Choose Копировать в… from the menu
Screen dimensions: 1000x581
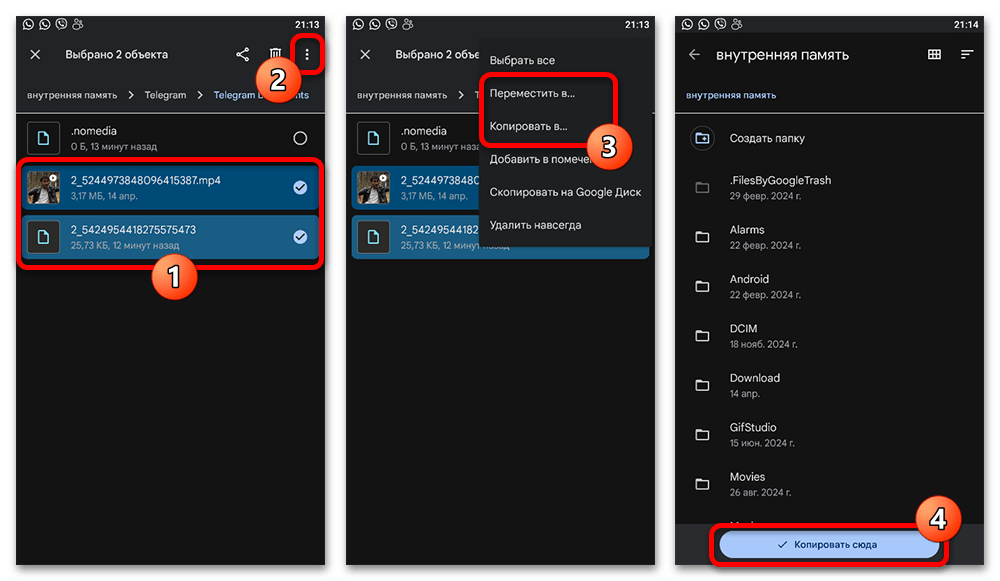point(528,126)
